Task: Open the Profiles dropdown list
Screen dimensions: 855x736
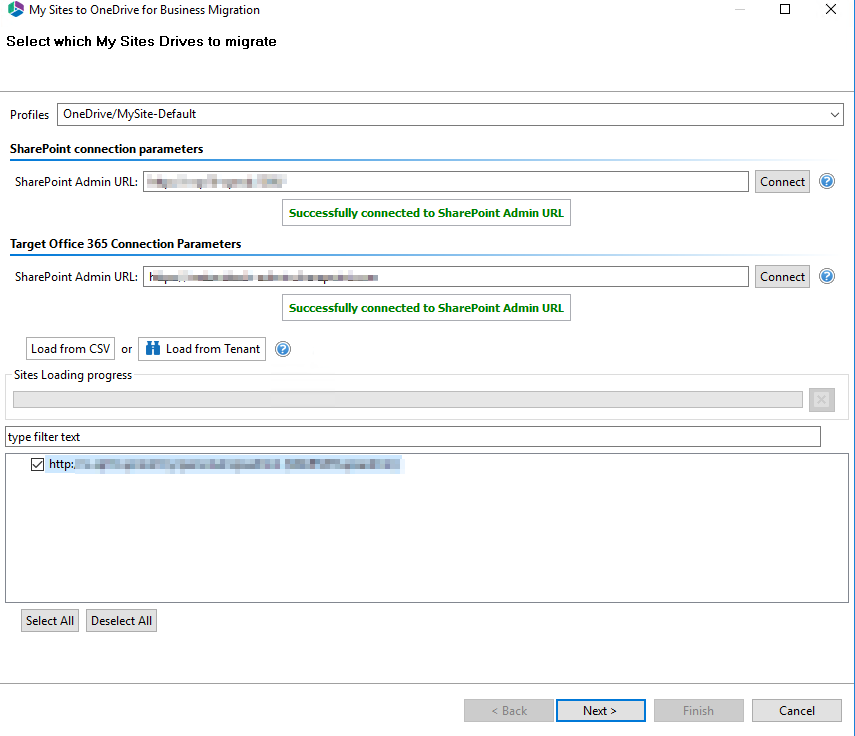Action: pyautogui.click(x=835, y=114)
